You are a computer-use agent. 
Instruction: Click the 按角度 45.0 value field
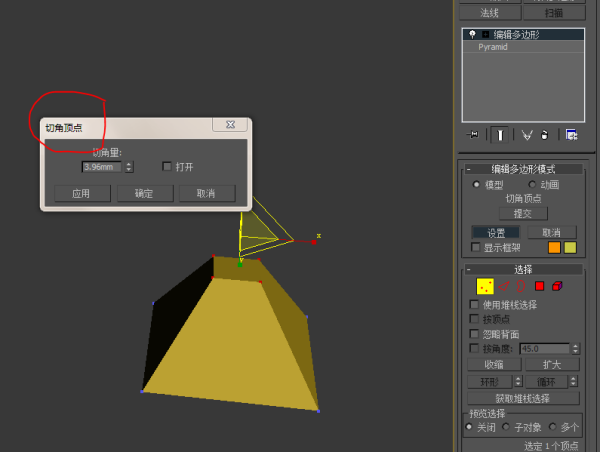(545, 349)
